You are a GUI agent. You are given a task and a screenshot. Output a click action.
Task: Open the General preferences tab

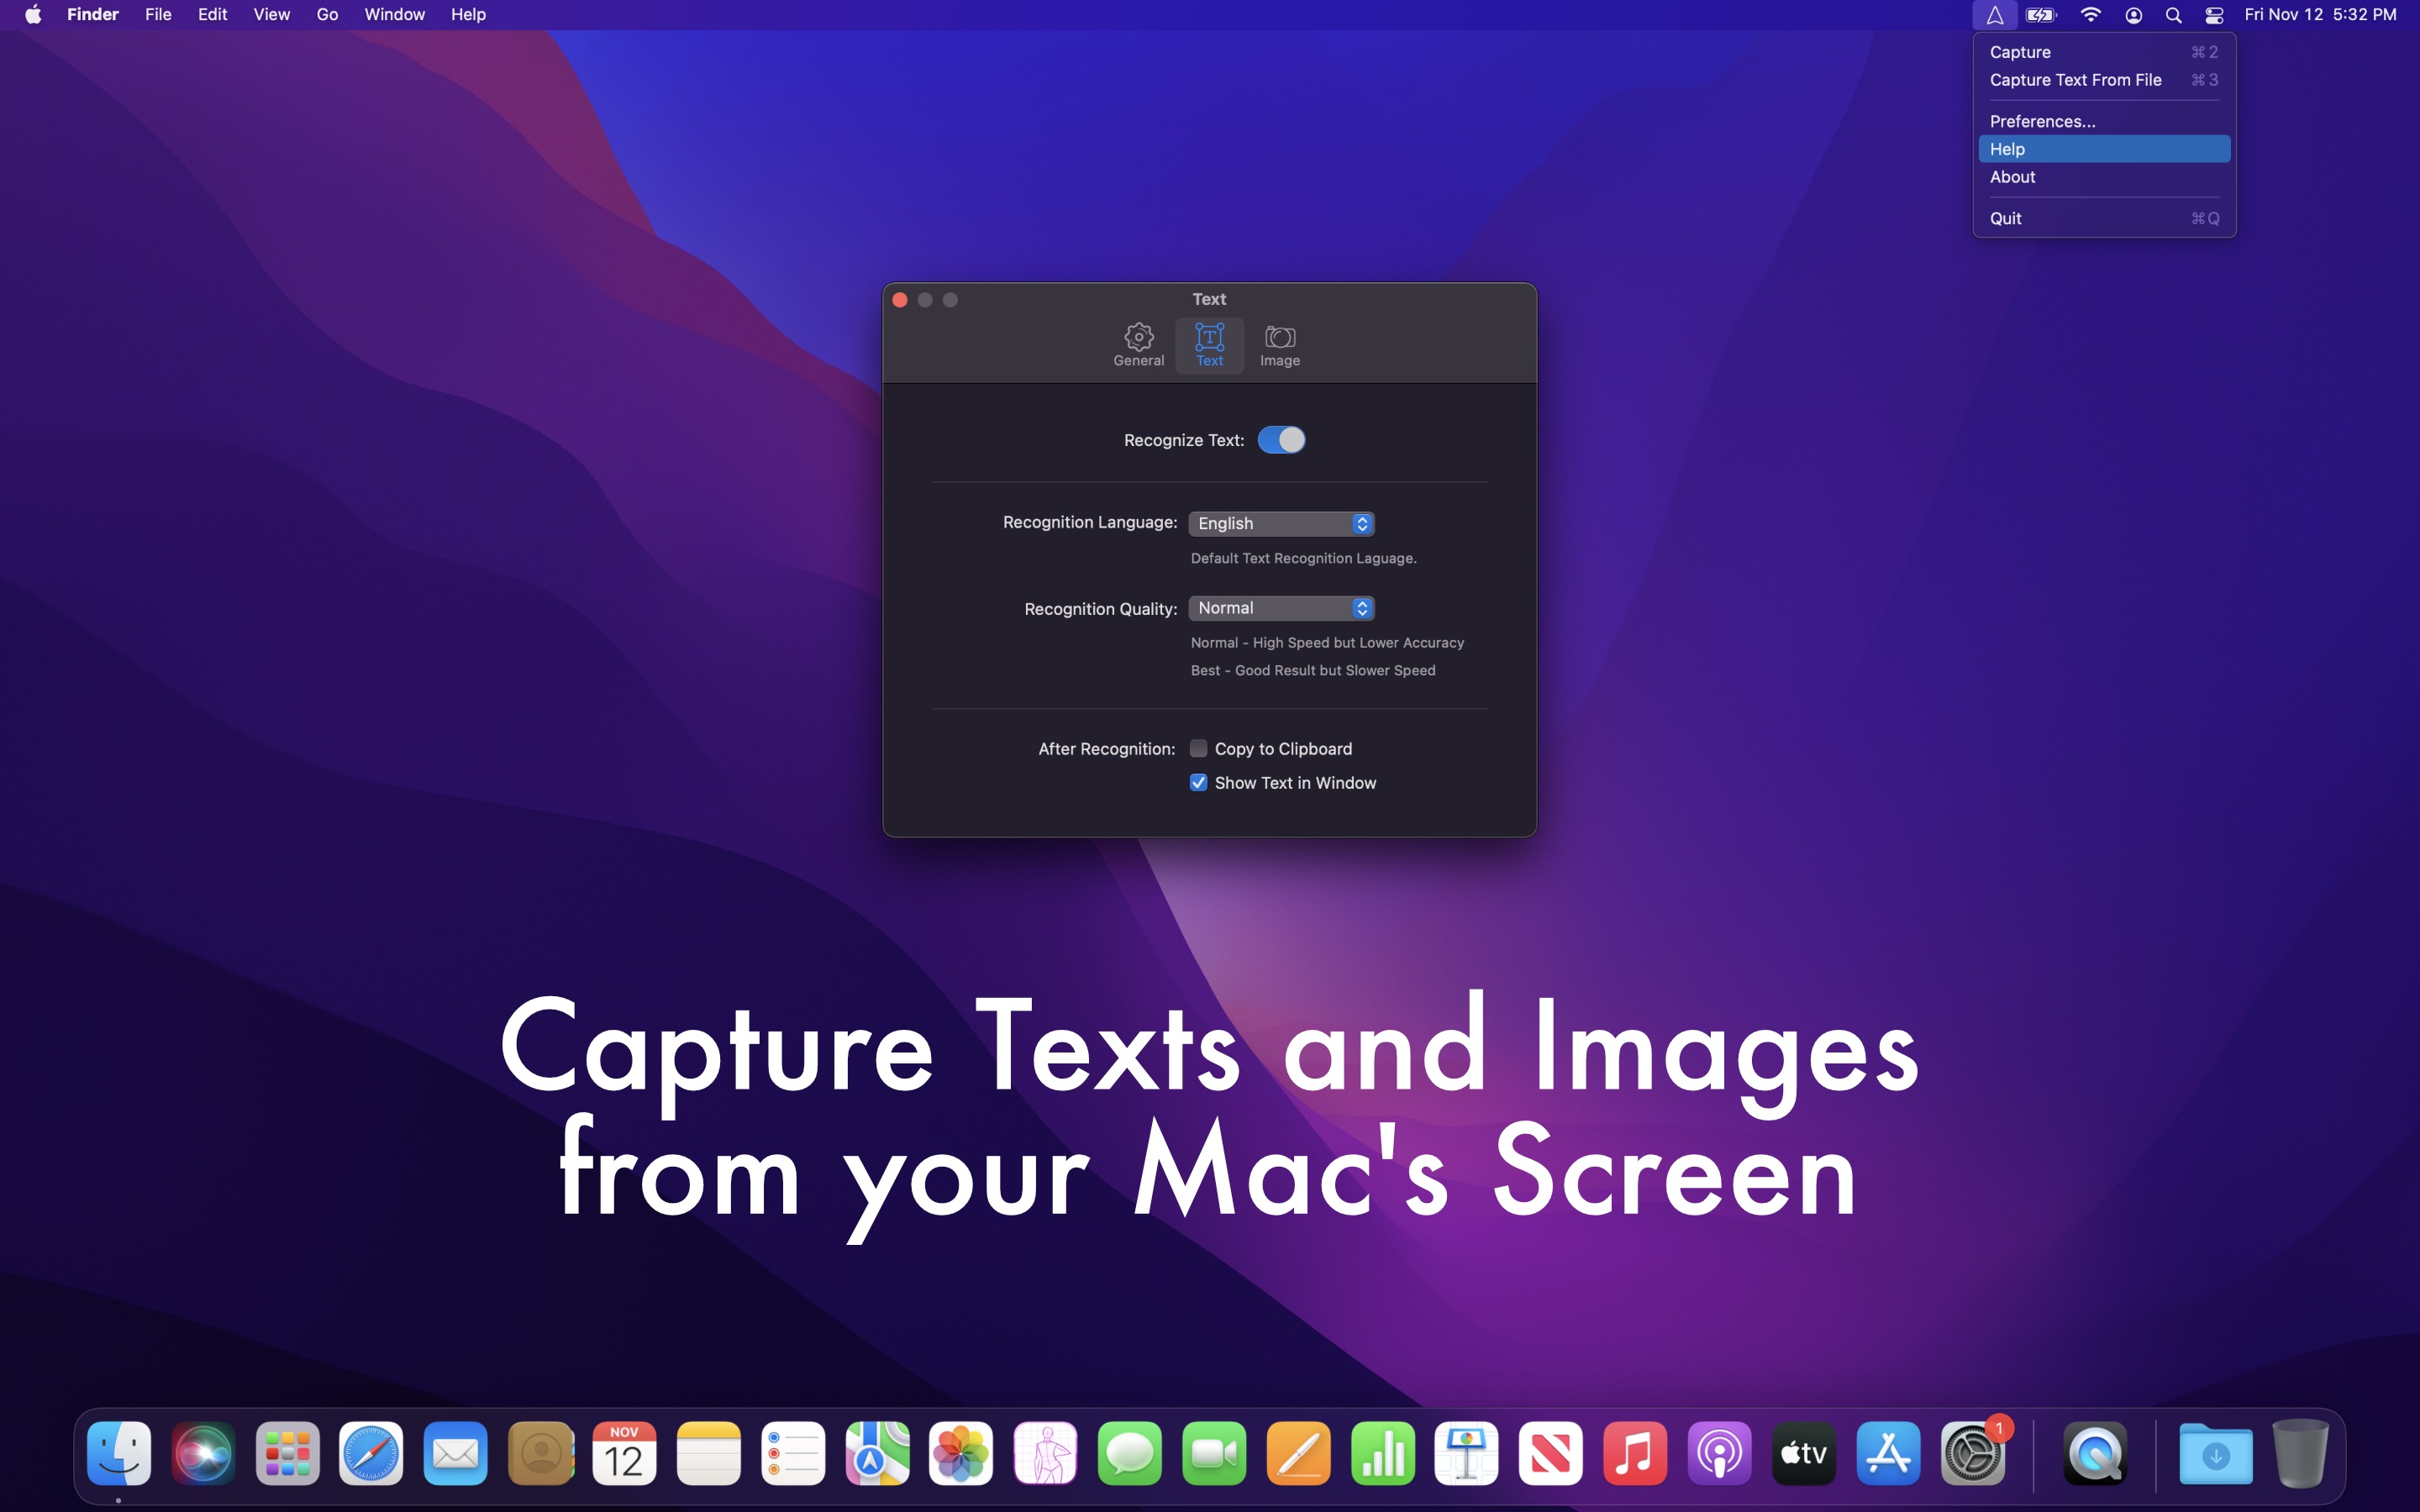[1138, 345]
